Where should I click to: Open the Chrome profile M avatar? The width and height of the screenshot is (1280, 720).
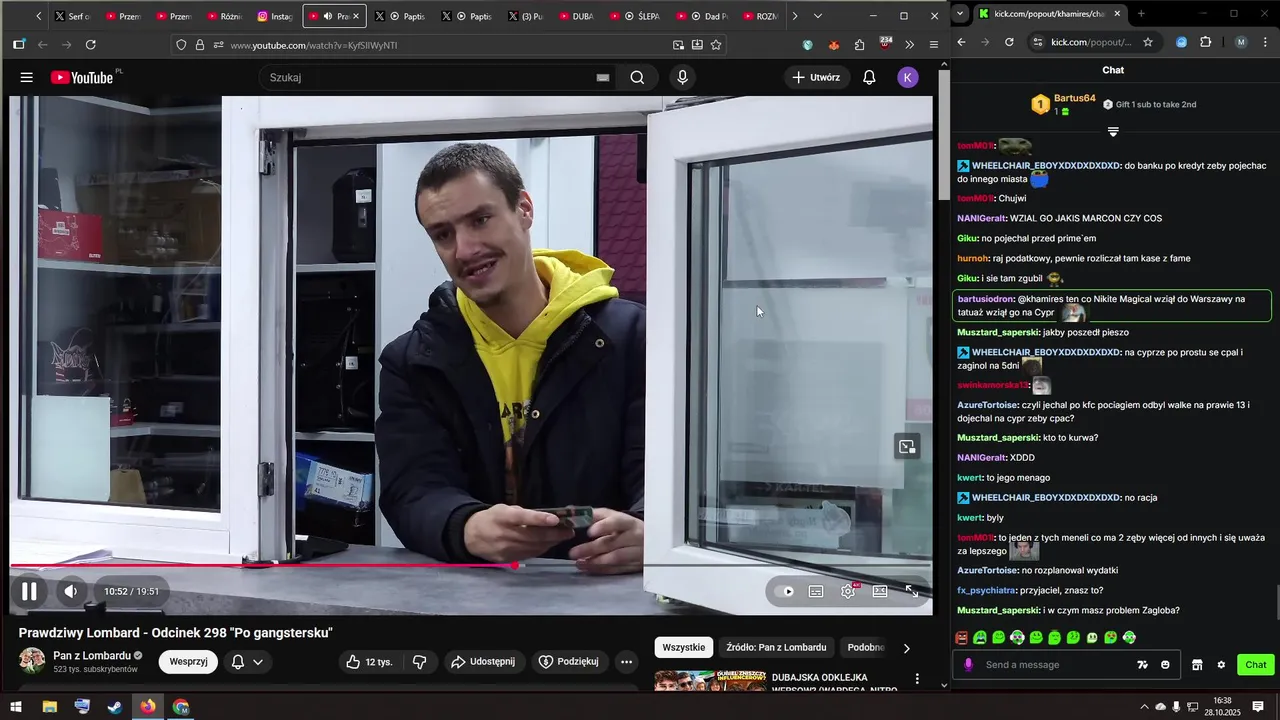(x=1241, y=42)
